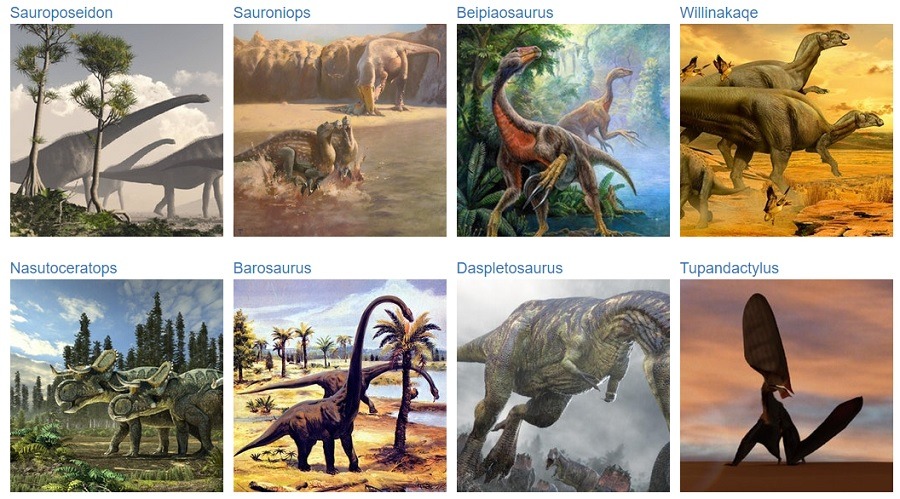Open the Beipiaosaurus title link
Viewport: 900px width, 499px height.
505,13
